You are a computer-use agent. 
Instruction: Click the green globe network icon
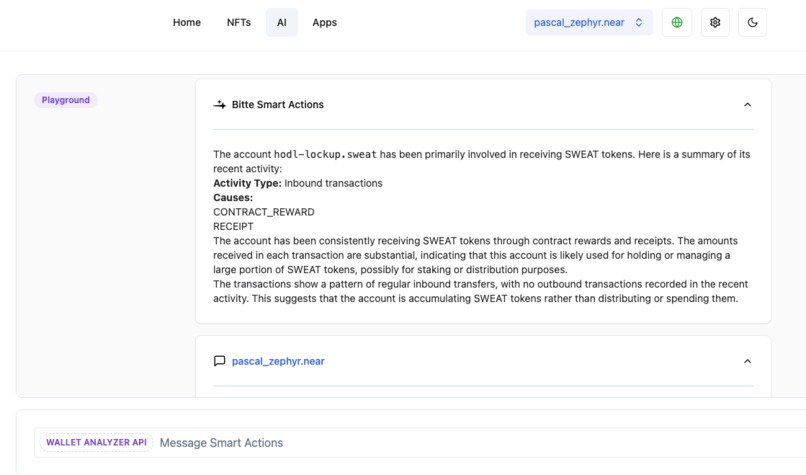point(677,23)
